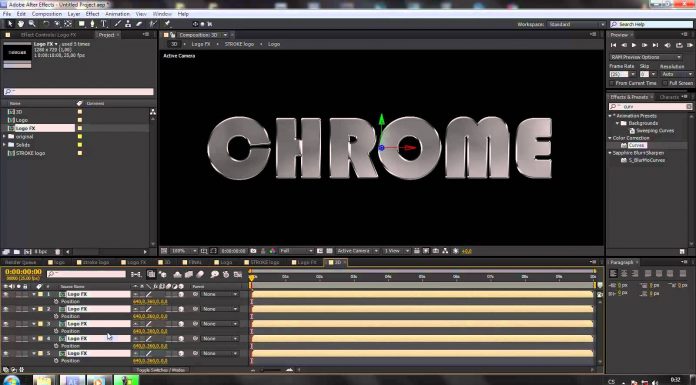Open the Composition menu
This screenshot has width=696, height=385.
click(47, 14)
